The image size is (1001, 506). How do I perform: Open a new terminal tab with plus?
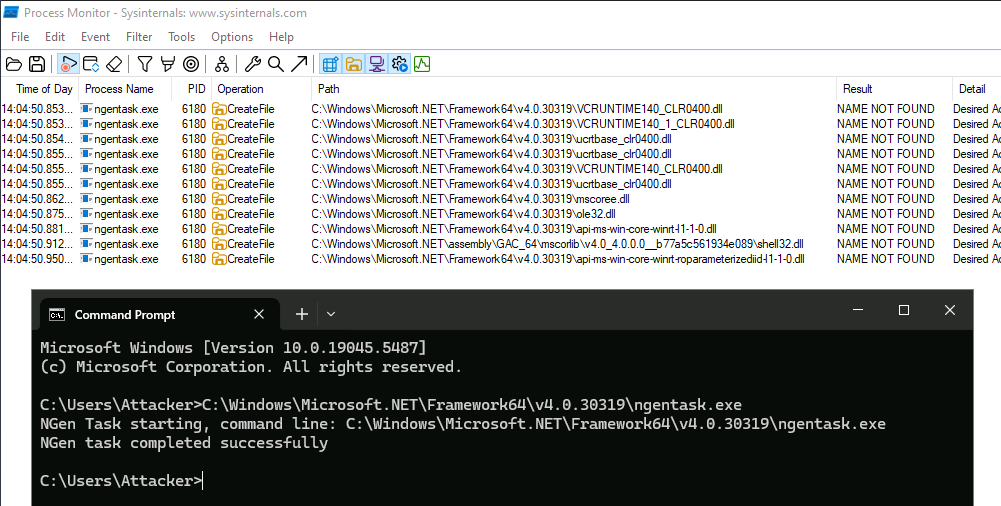(302, 313)
